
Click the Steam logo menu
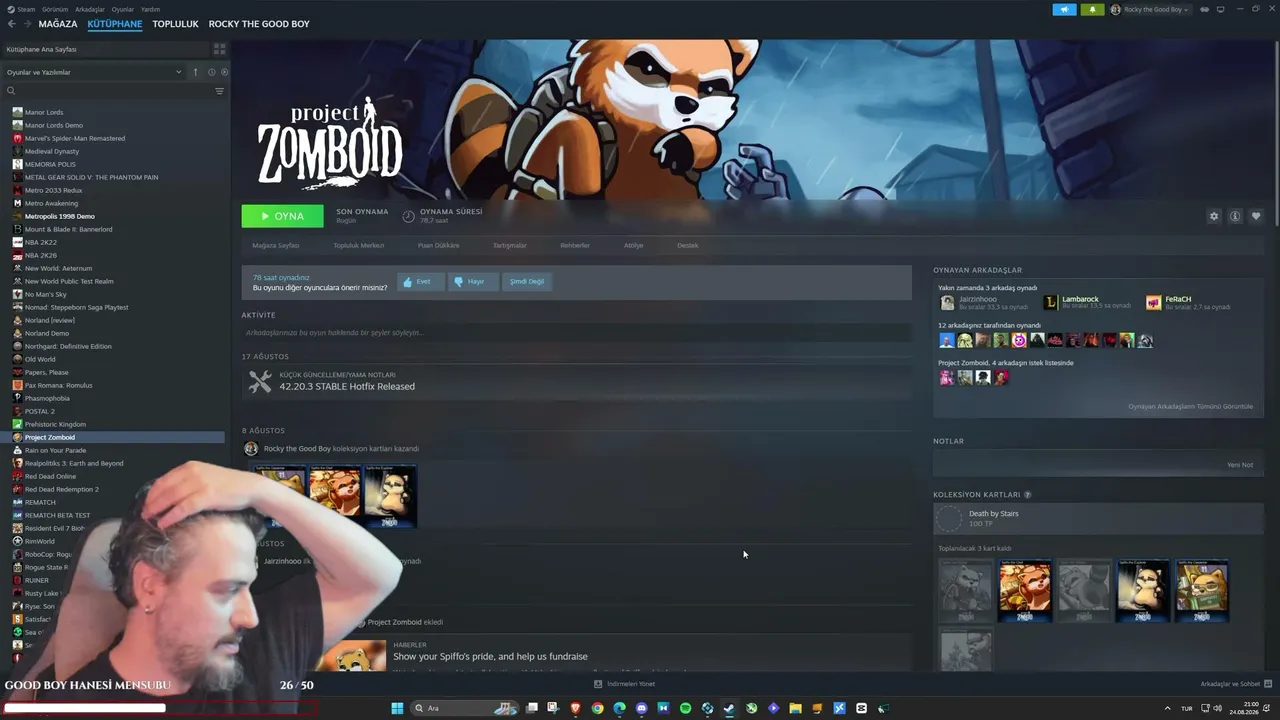[x=21, y=9]
